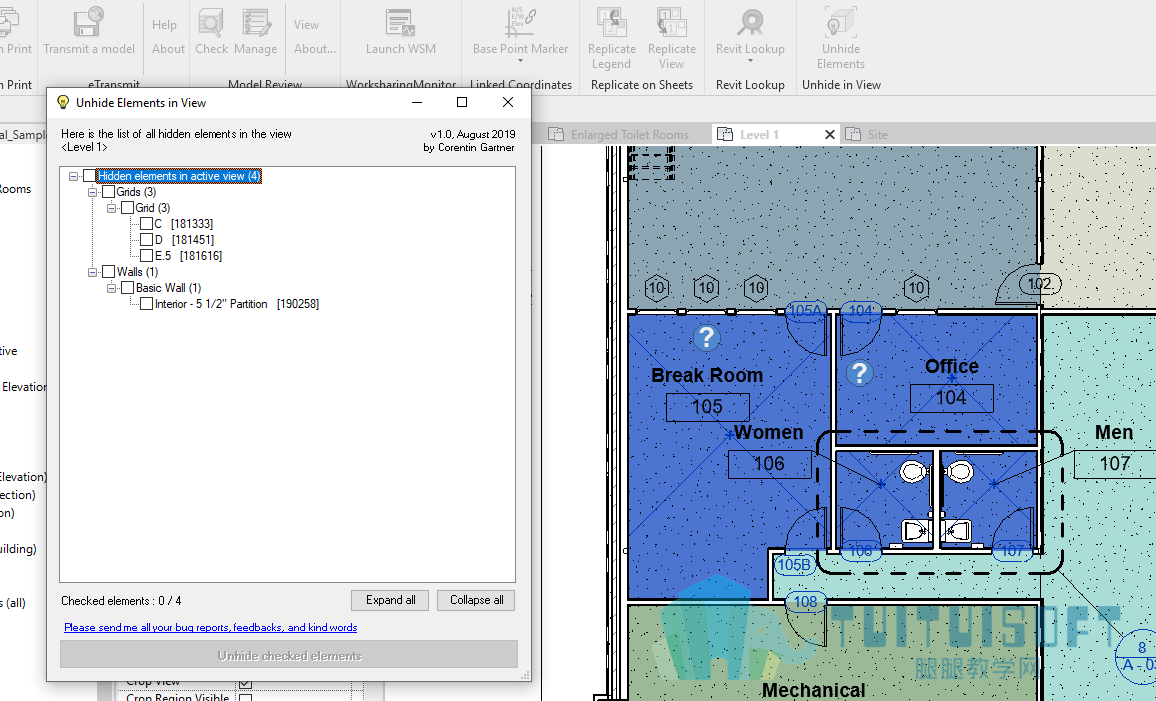Check the grid D [181451] checkbox
This screenshot has height=701, width=1156.
point(146,240)
